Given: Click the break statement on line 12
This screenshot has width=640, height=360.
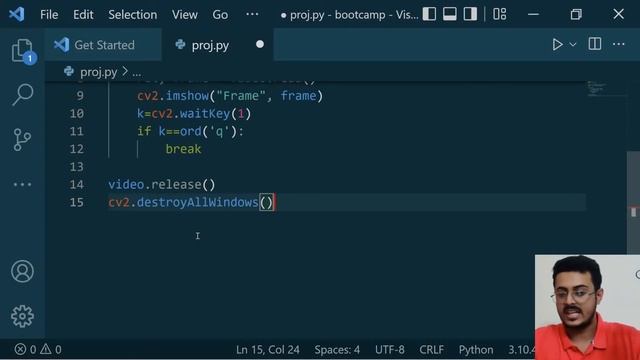Looking at the screenshot, I should click(183, 149).
